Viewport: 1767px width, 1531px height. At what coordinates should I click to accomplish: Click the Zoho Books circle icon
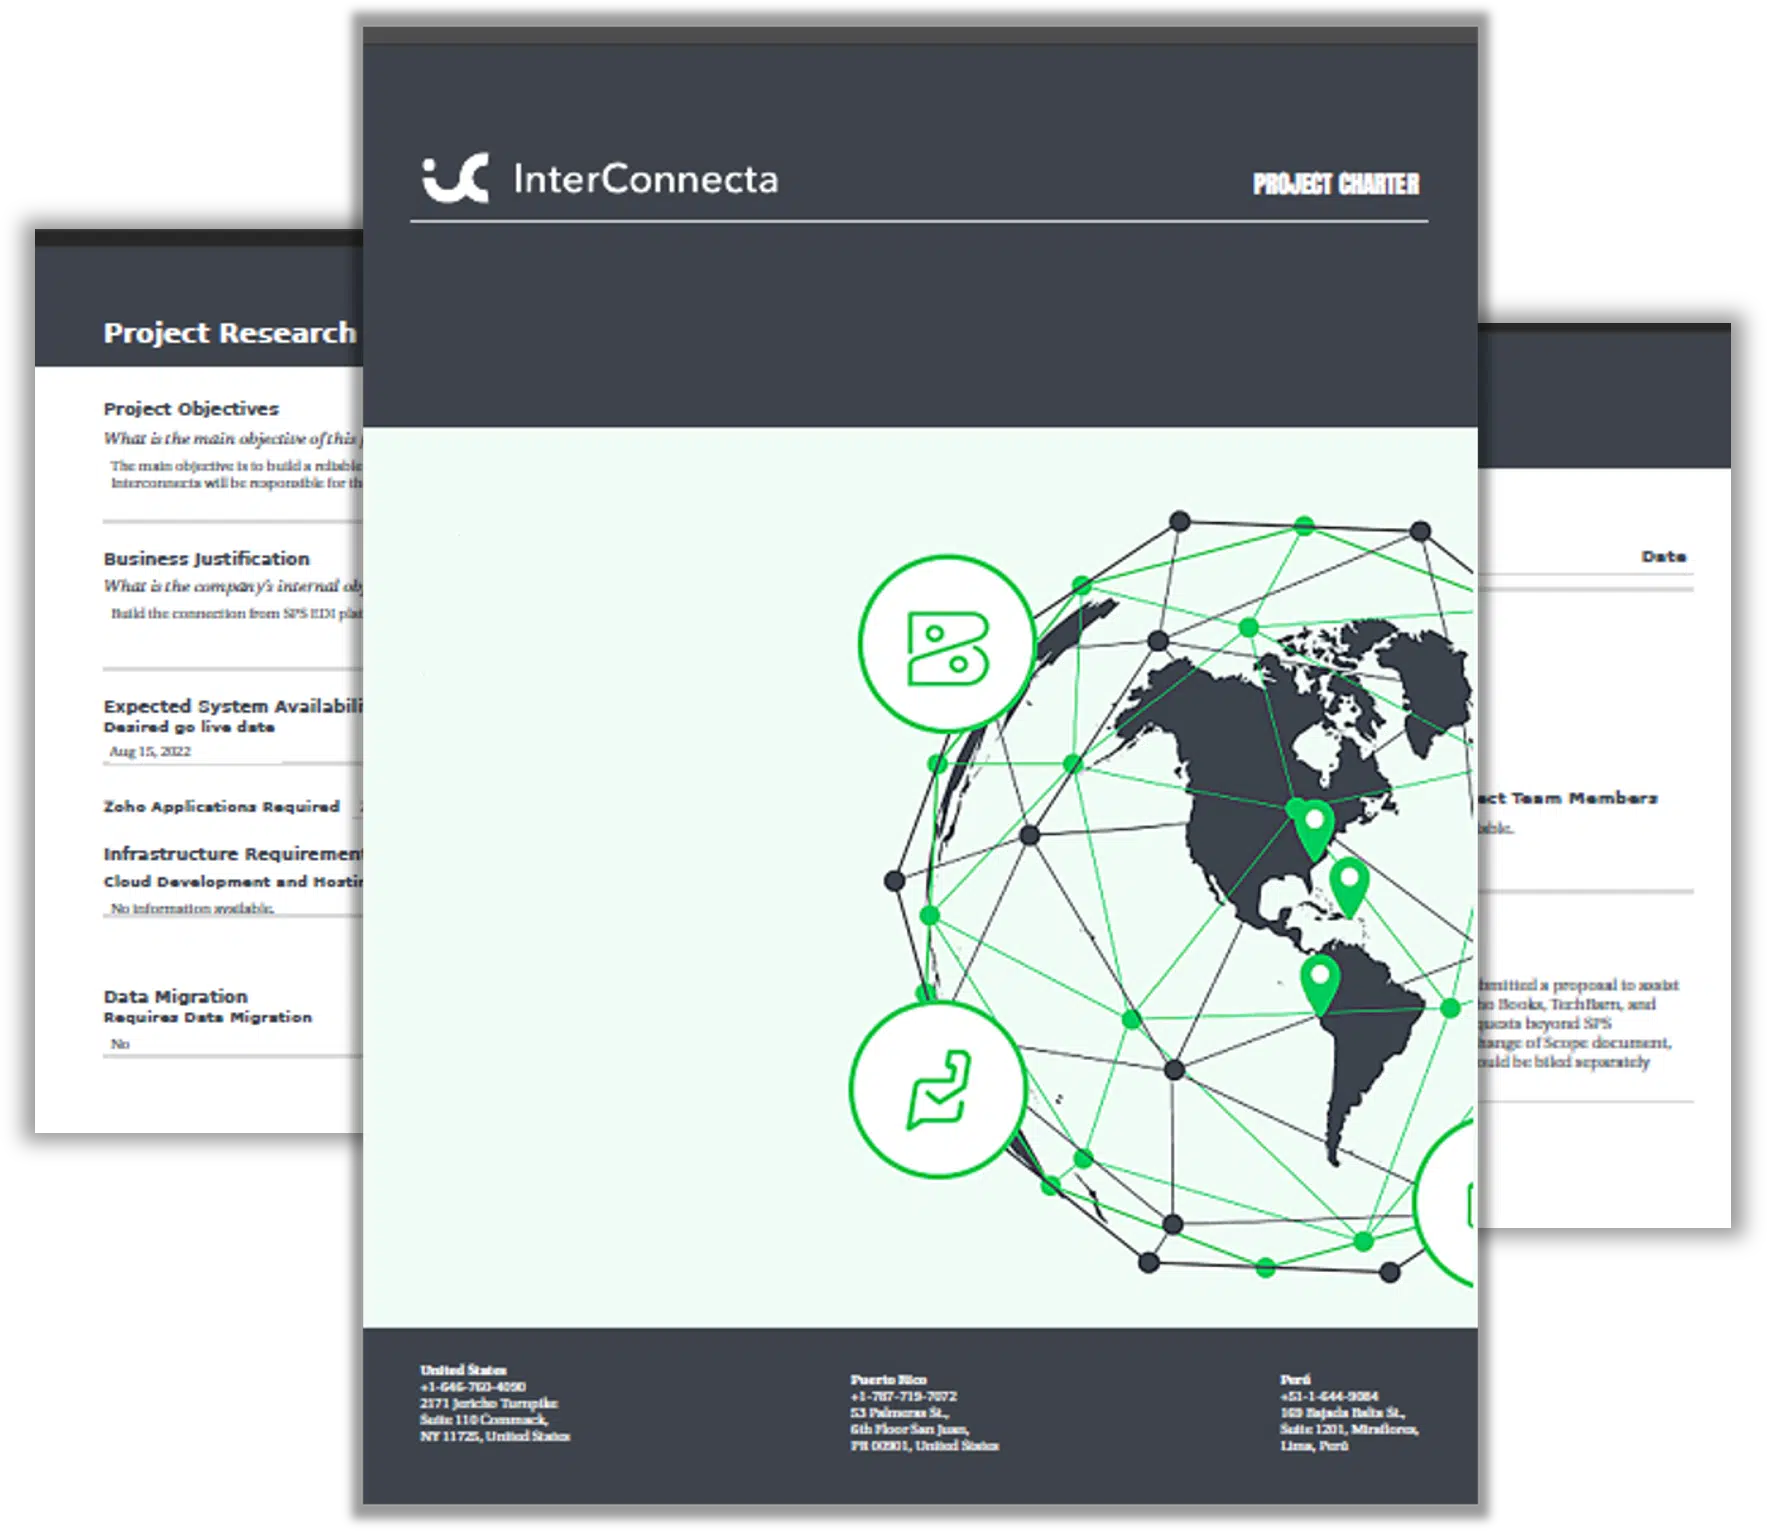[946, 643]
